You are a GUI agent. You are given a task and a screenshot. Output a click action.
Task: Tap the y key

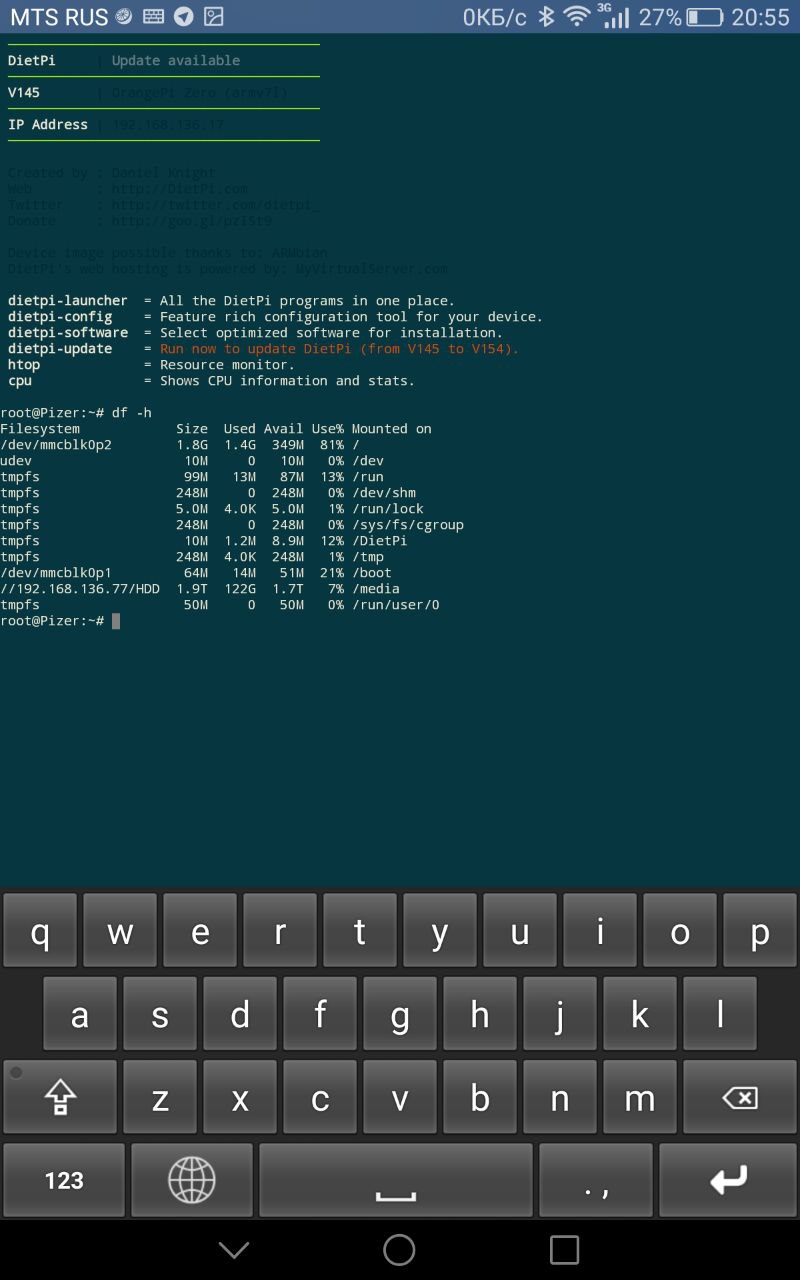click(x=440, y=931)
